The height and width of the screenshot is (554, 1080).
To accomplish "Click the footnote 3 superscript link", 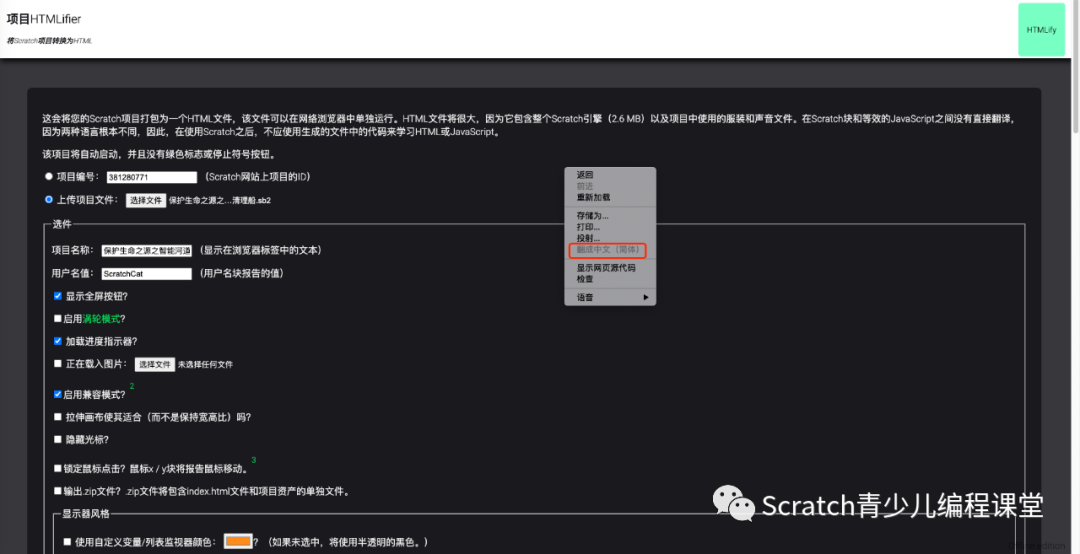I will 253,460.
